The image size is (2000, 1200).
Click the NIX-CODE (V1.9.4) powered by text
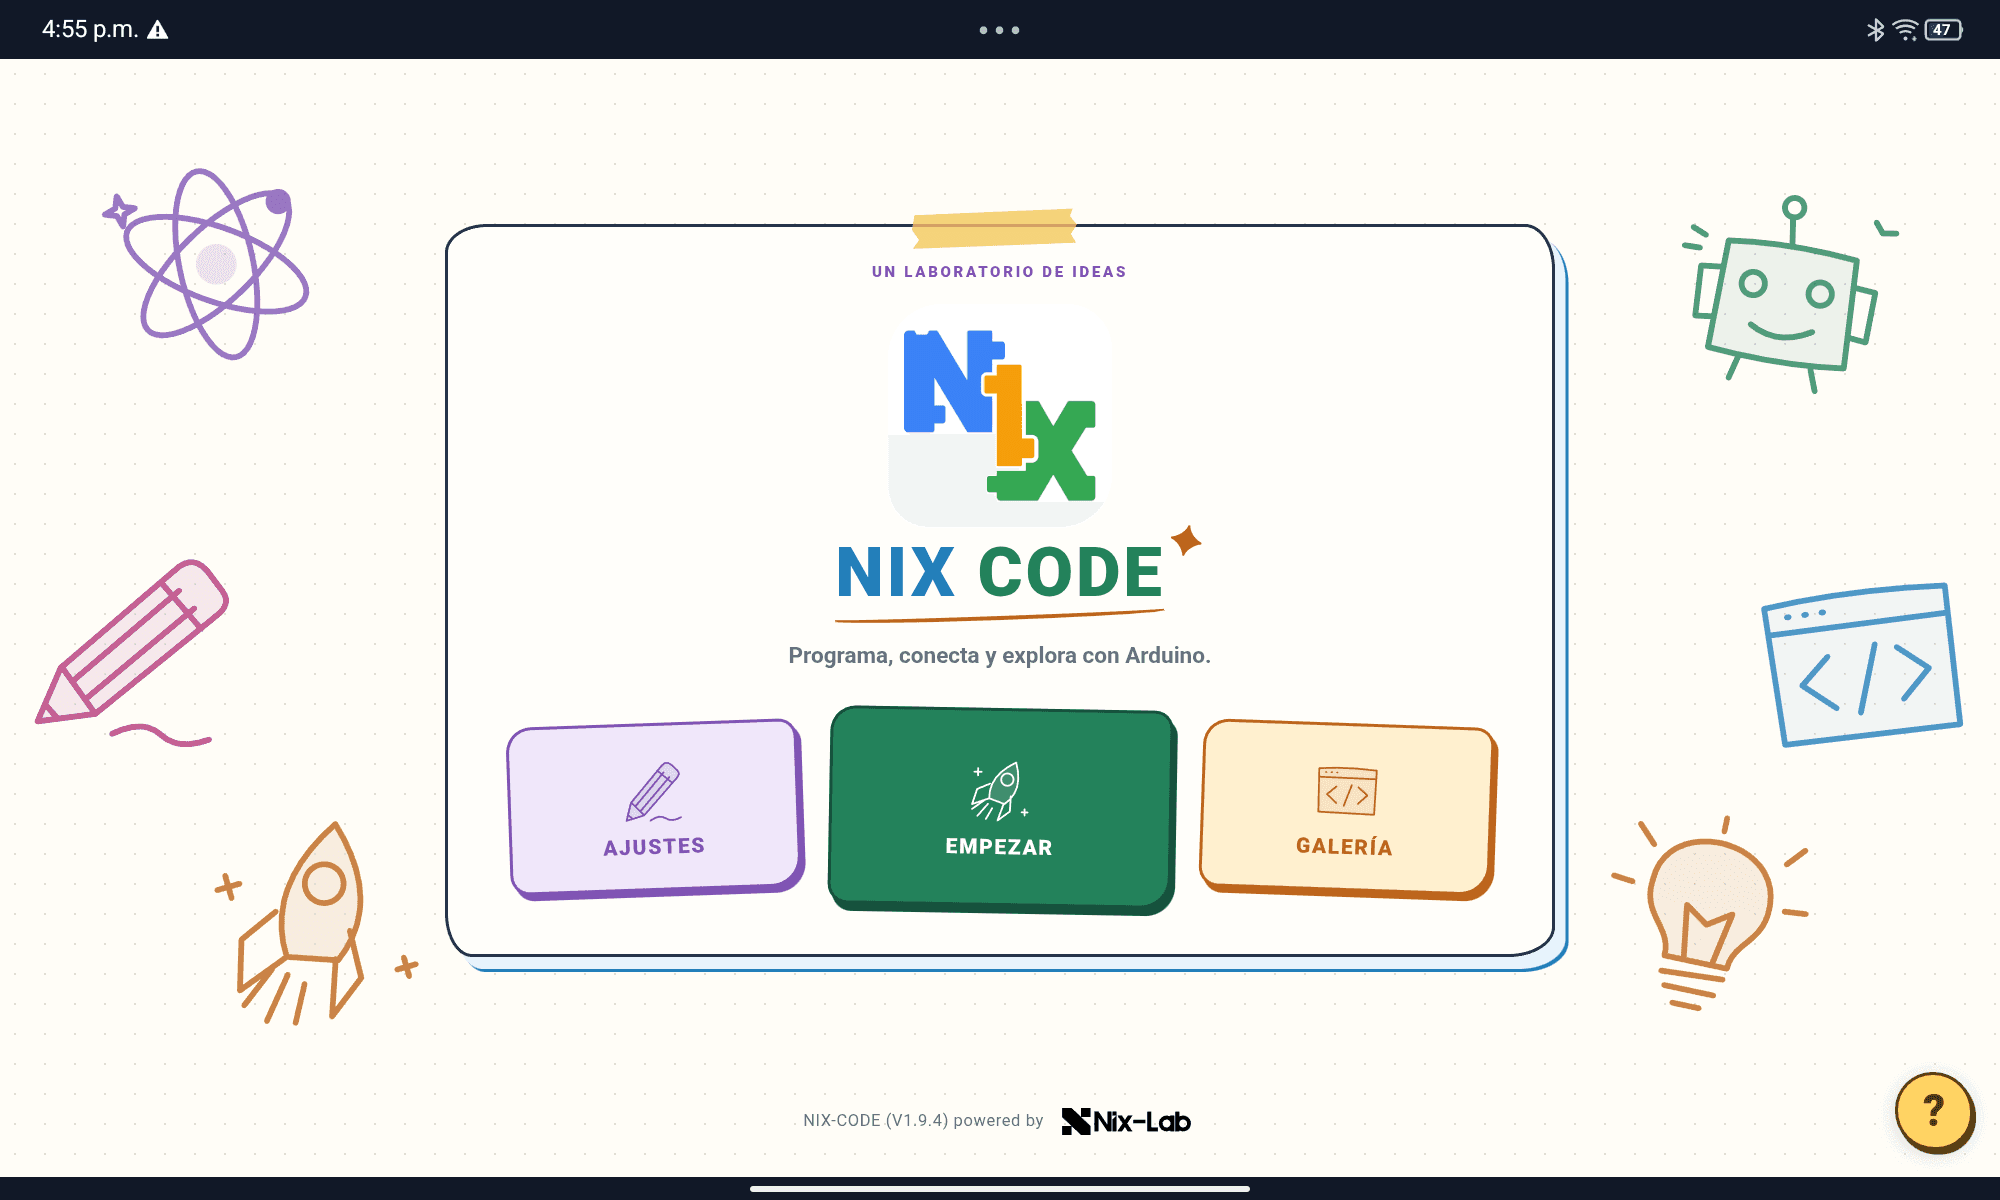click(923, 1121)
